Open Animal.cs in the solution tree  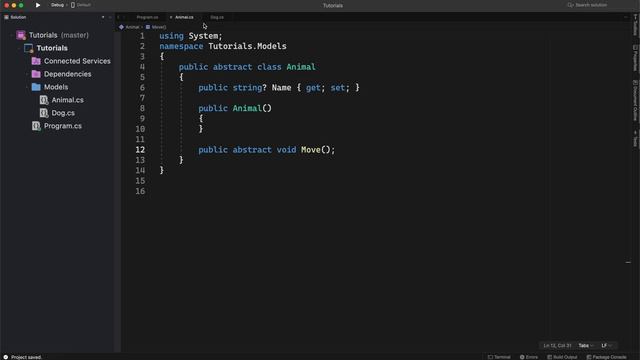pyautogui.click(x=67, y=100)
